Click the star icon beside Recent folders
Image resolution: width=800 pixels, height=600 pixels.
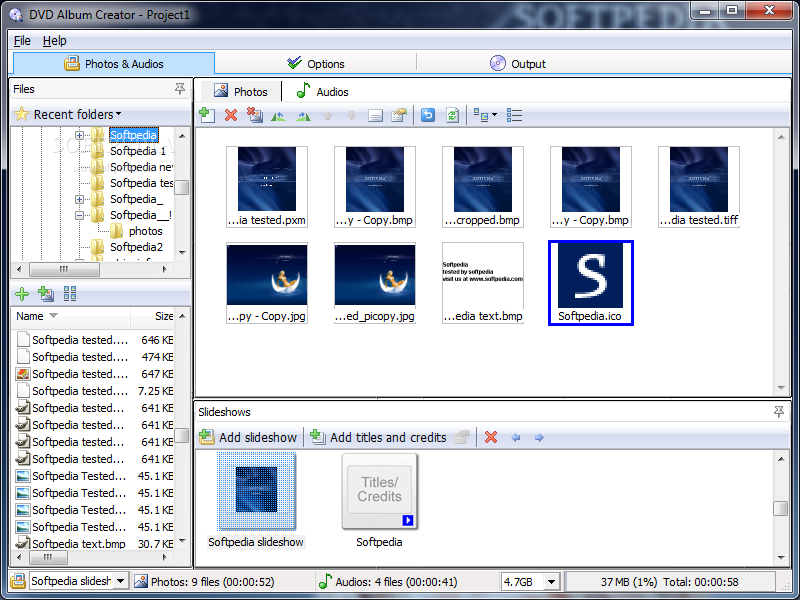tap(21, 114)
